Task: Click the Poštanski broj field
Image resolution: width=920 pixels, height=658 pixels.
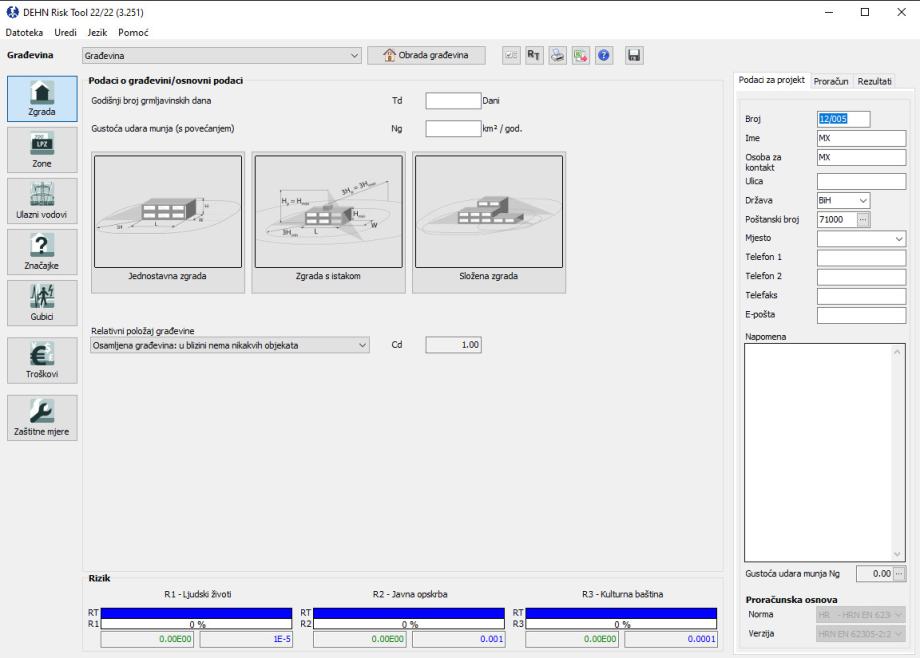Action: pos(837,220)
